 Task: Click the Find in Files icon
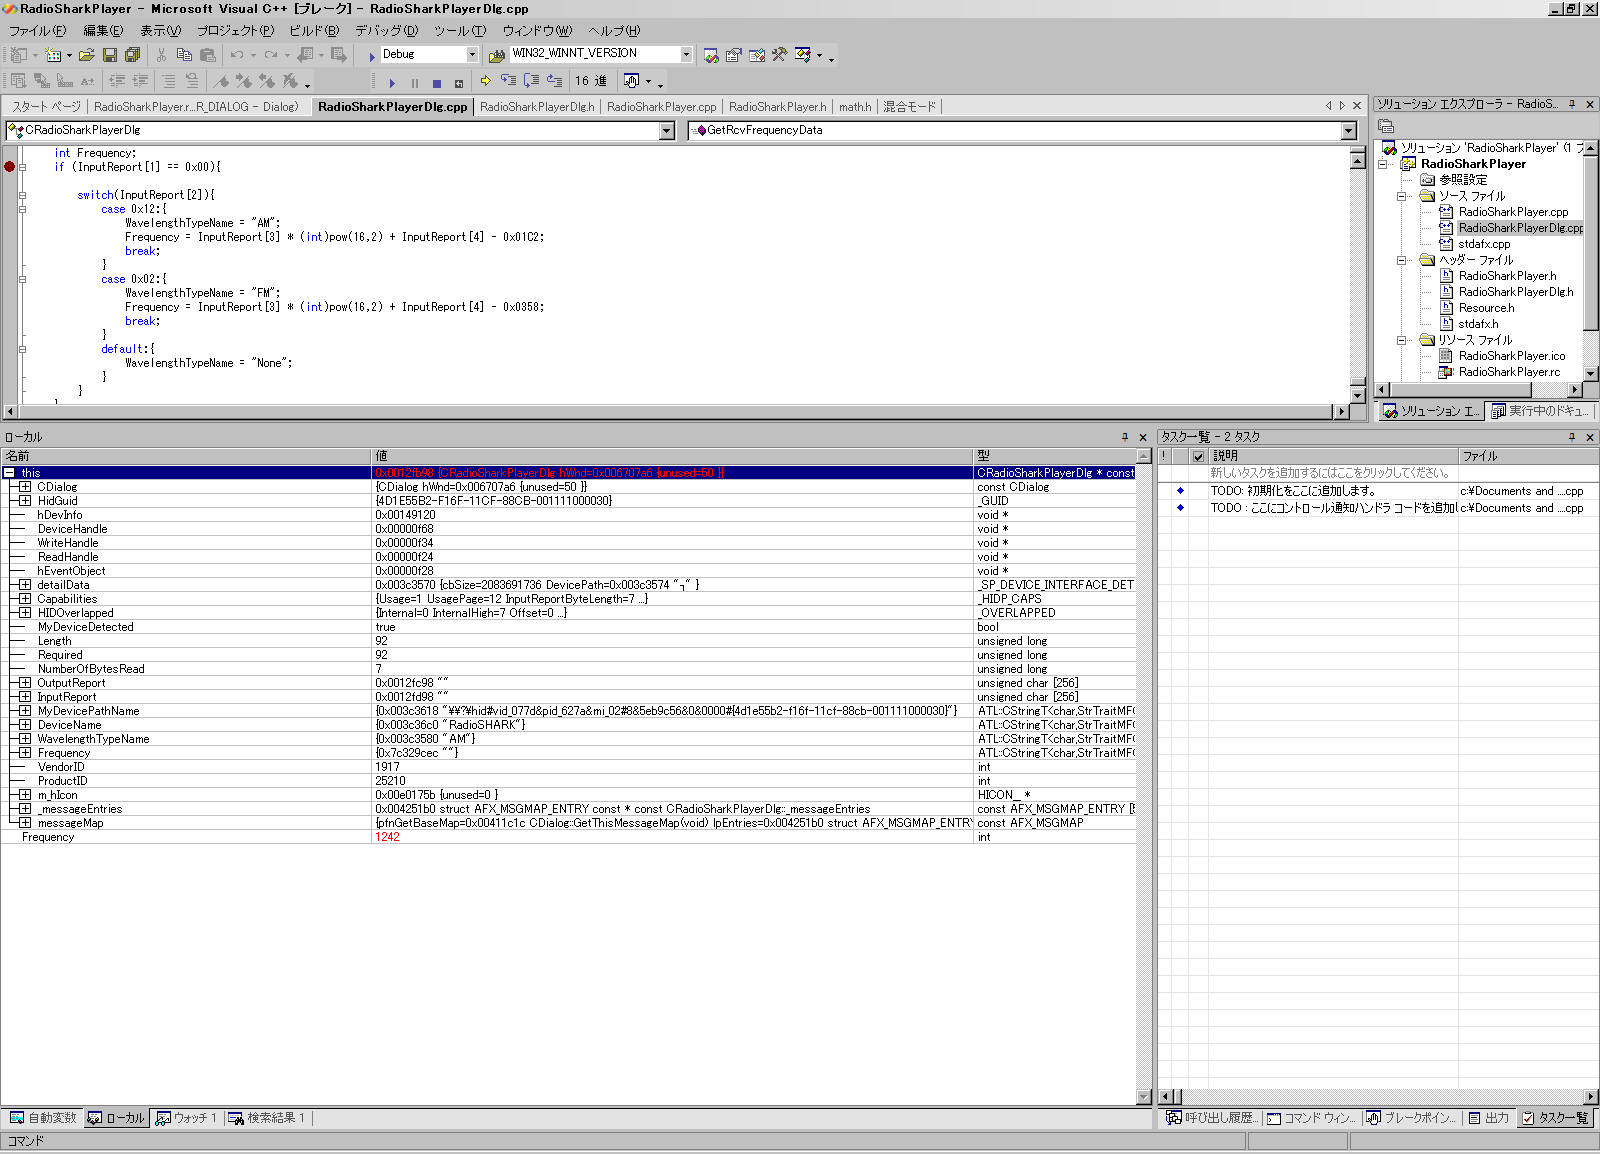tap(496, 55)
